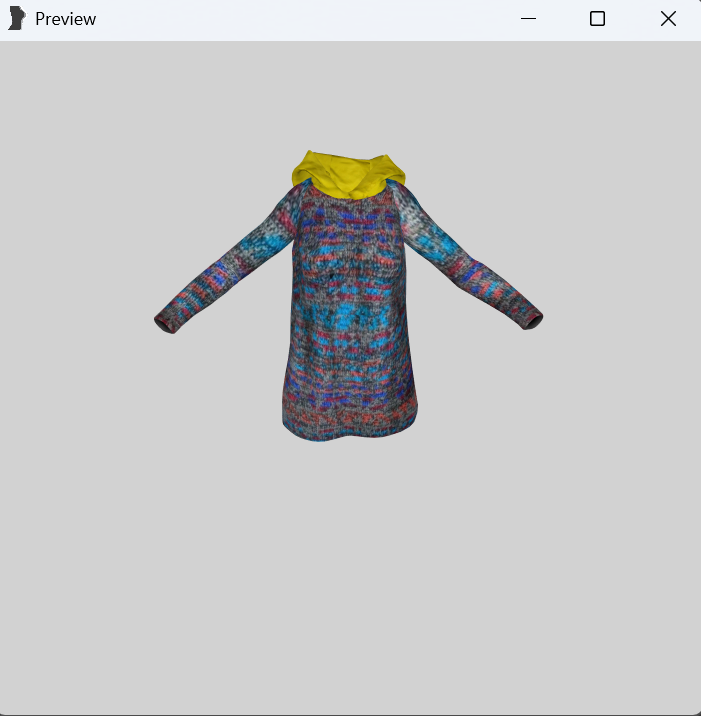This screenshot has width=701, height=716.
Task: Click the Preview title text
Action: pos(65,19)
